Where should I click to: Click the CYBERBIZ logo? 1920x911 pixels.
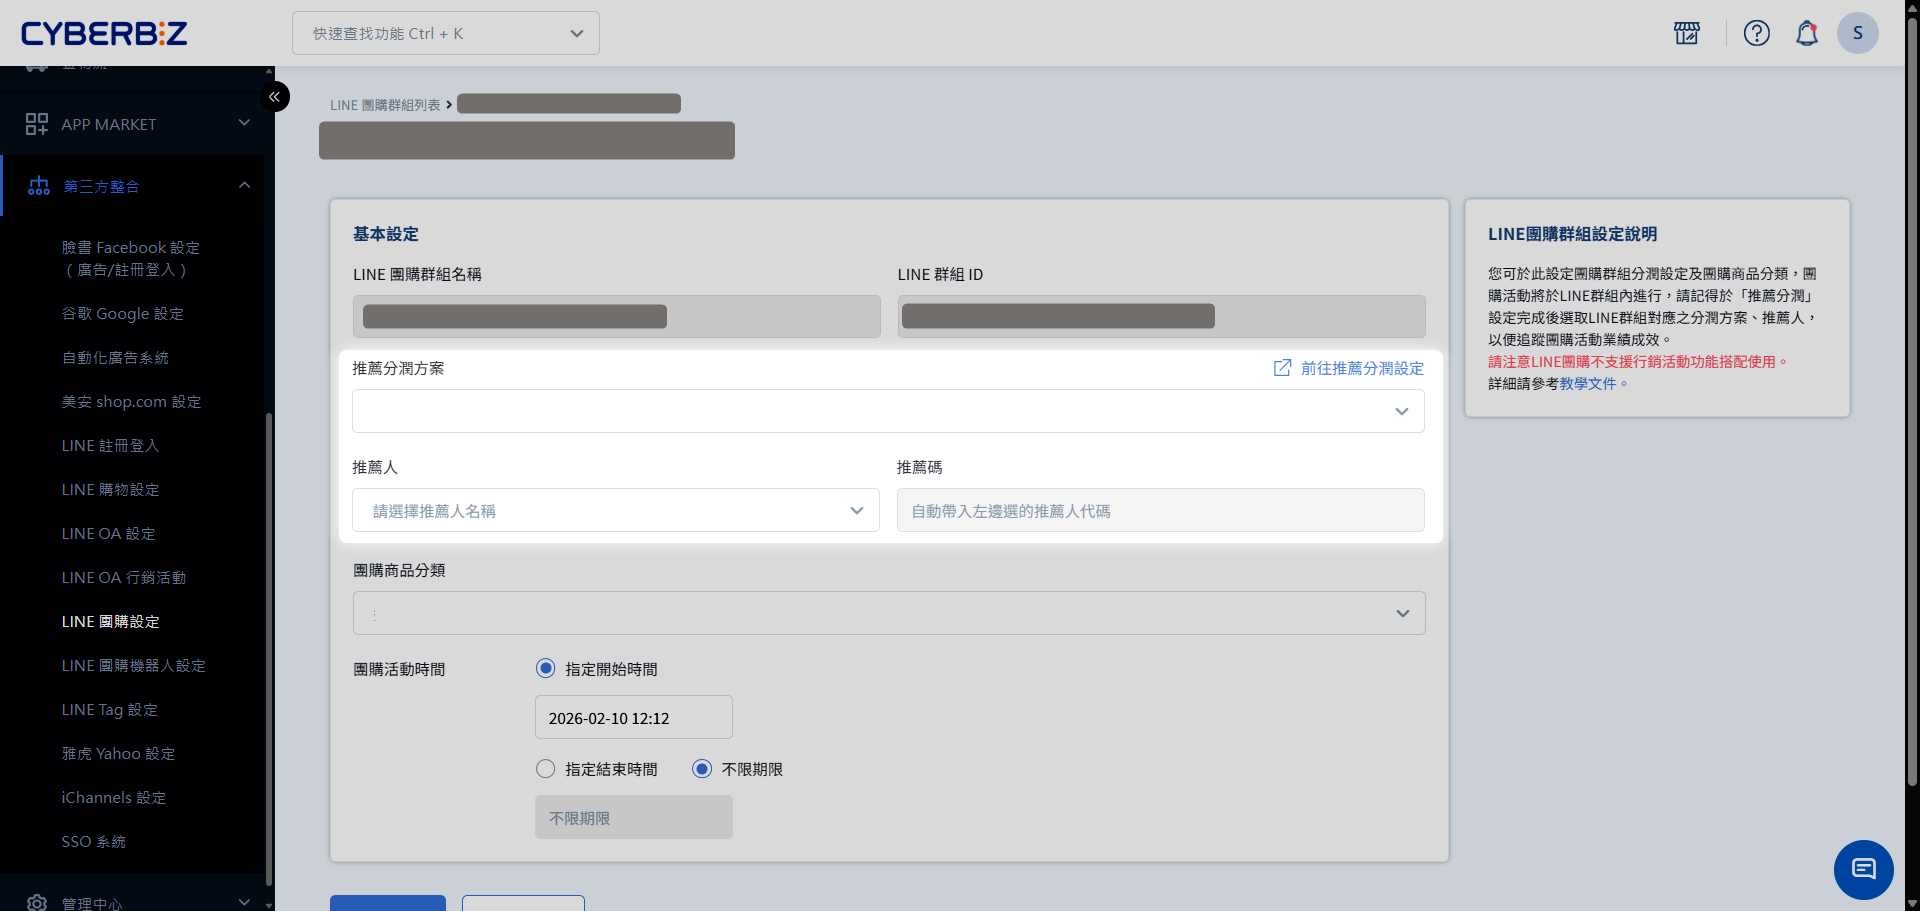point(104,33)
